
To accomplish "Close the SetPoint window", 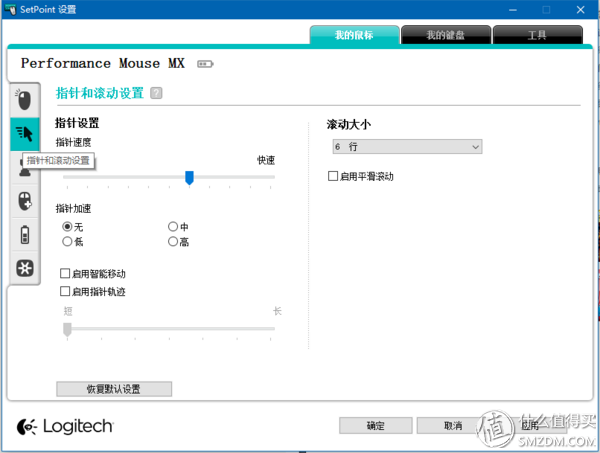I will click(x=580, y=10).
